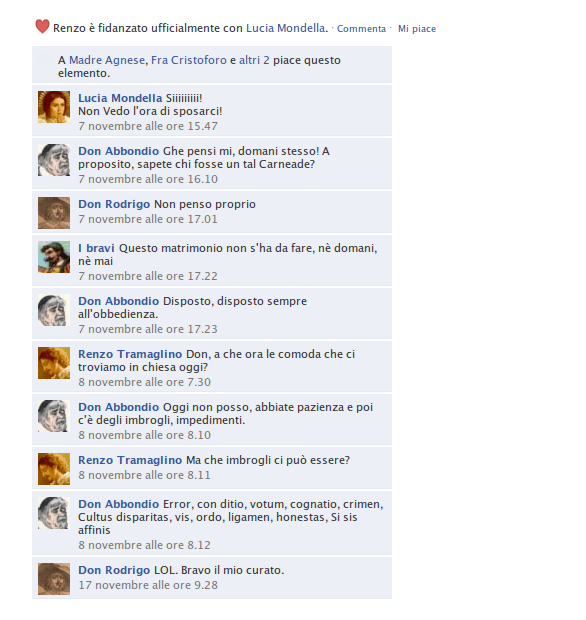Open I bravi profile picture
Viewport: 586px width, 620px height.
54,257
